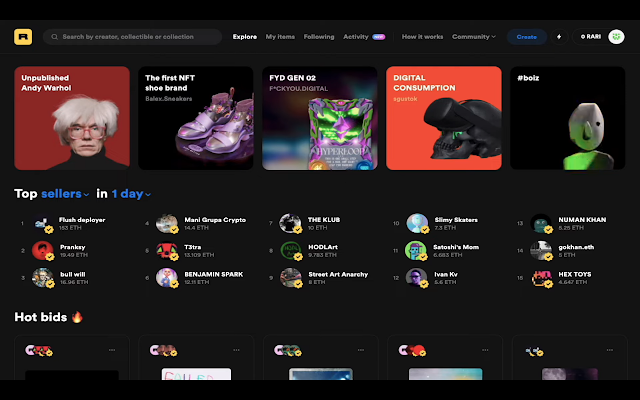This screenshot has width=640, height=400.
Task: Open more options on first hot bid card
Action: (112, 350)
